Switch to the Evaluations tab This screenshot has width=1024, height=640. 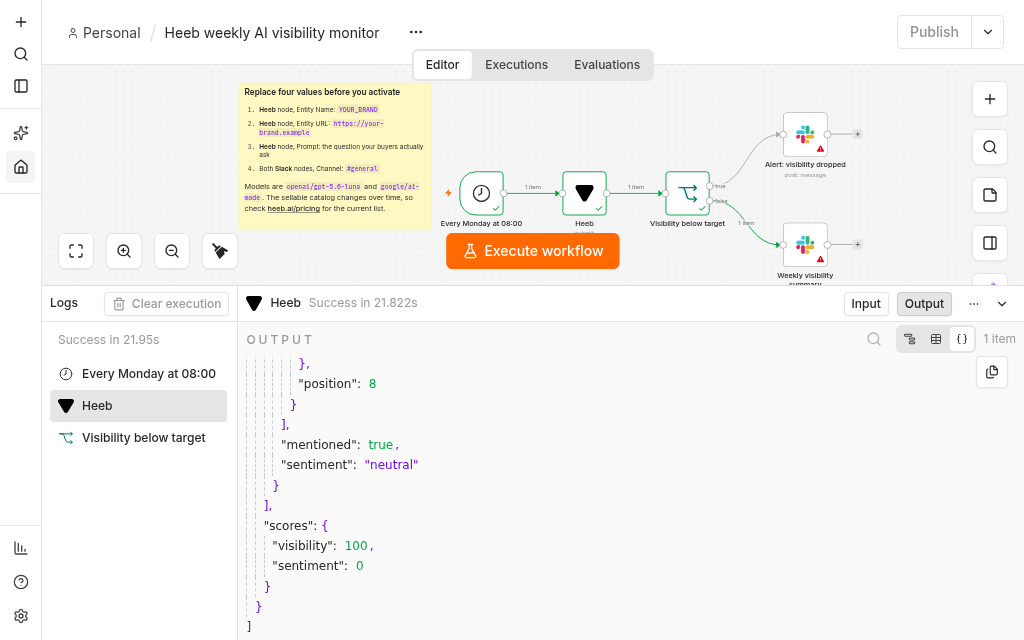(607, 65)
